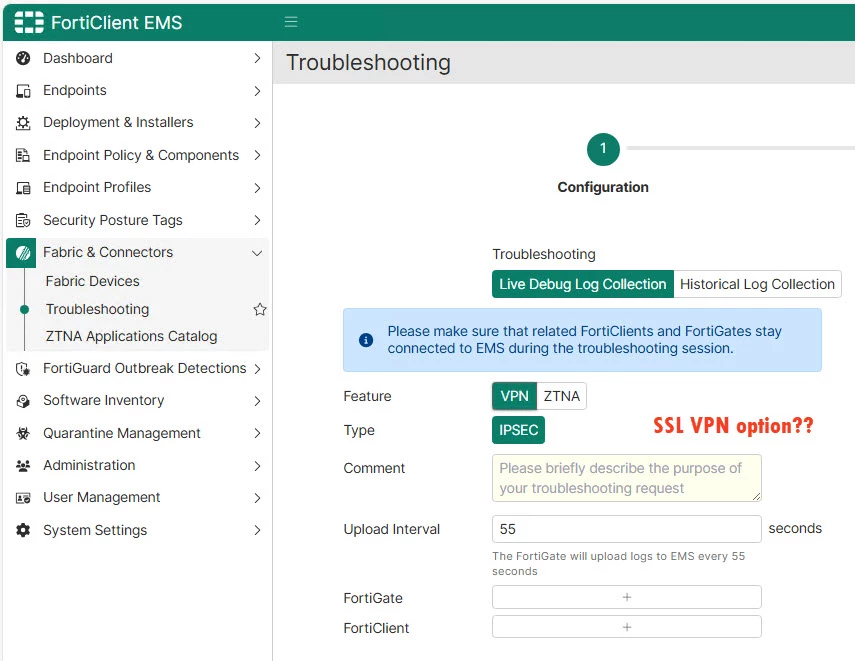Toggle the hamburger sidebar menu icon
Viewport: 855px width, 661px height.
291,22
